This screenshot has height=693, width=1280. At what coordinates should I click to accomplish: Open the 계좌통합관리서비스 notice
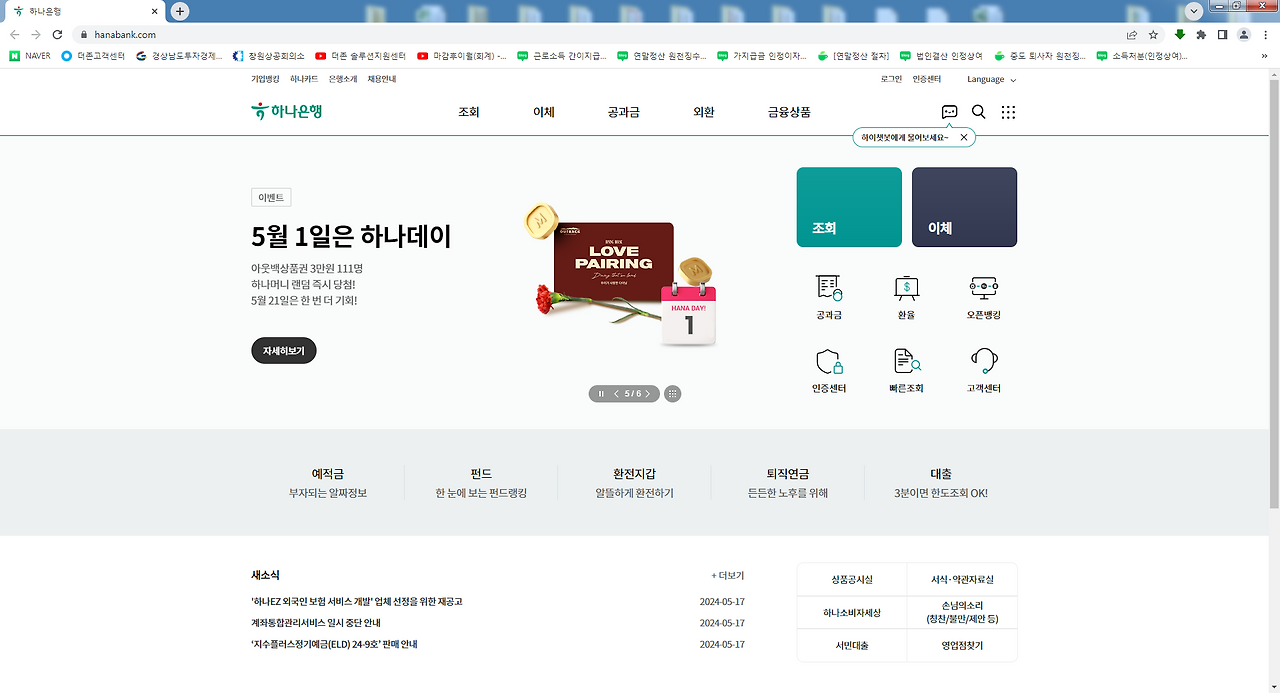click(316, 623)
